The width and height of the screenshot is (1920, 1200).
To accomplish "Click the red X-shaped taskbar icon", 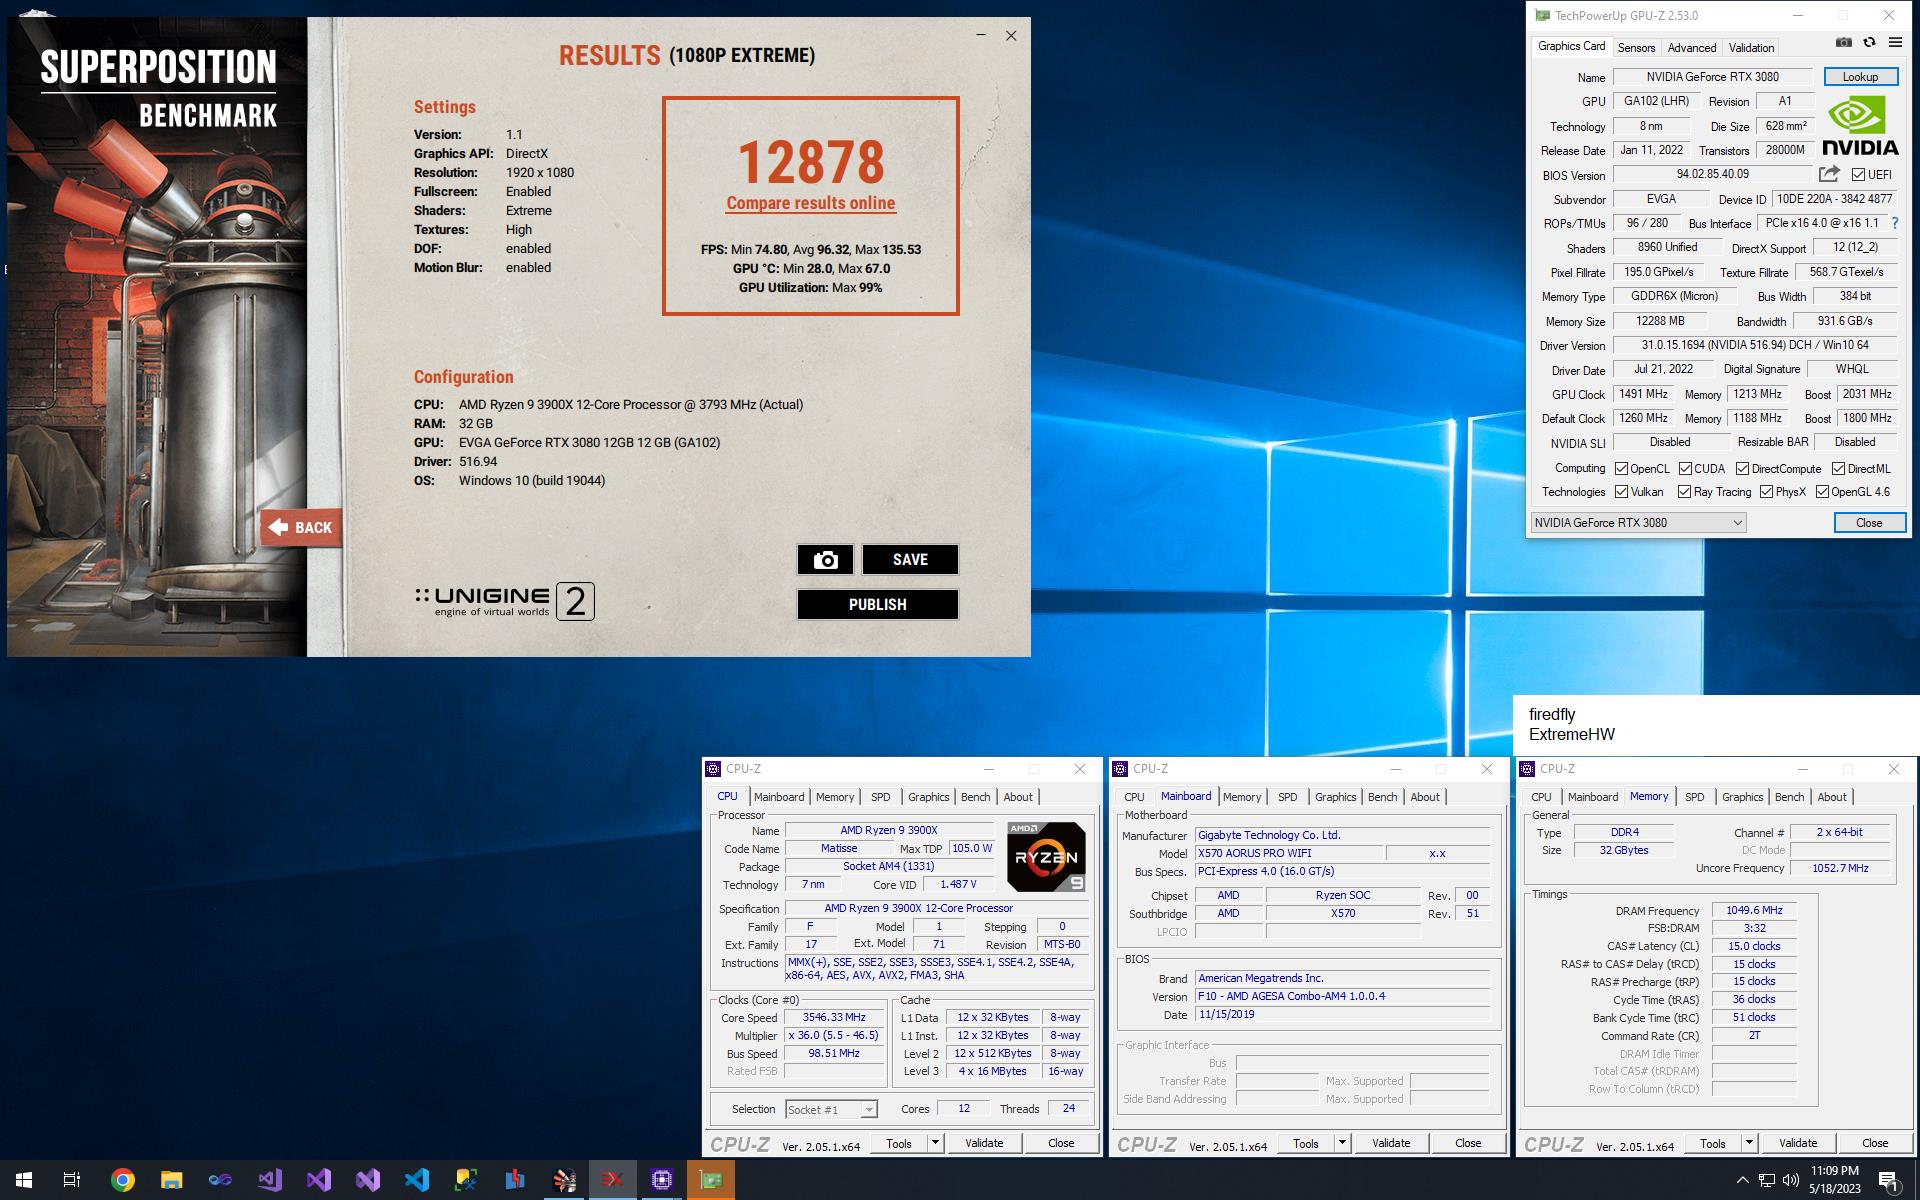I will (613, 1180).
